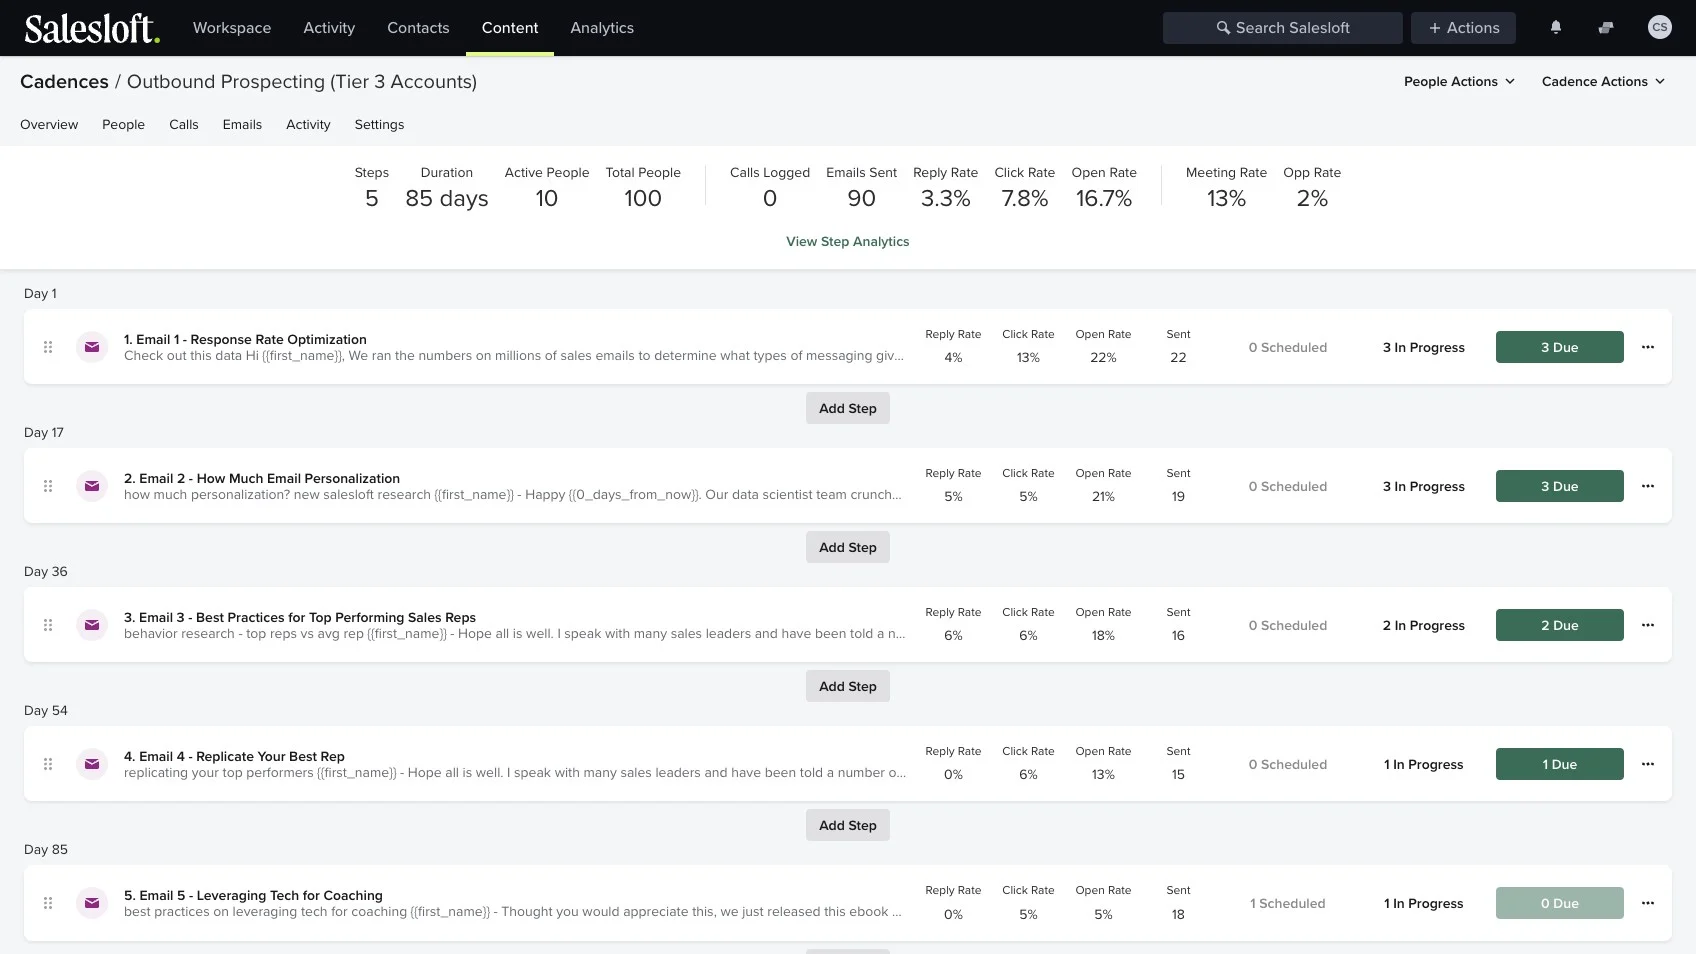Grab drag handle for Email 2 step

48,486
